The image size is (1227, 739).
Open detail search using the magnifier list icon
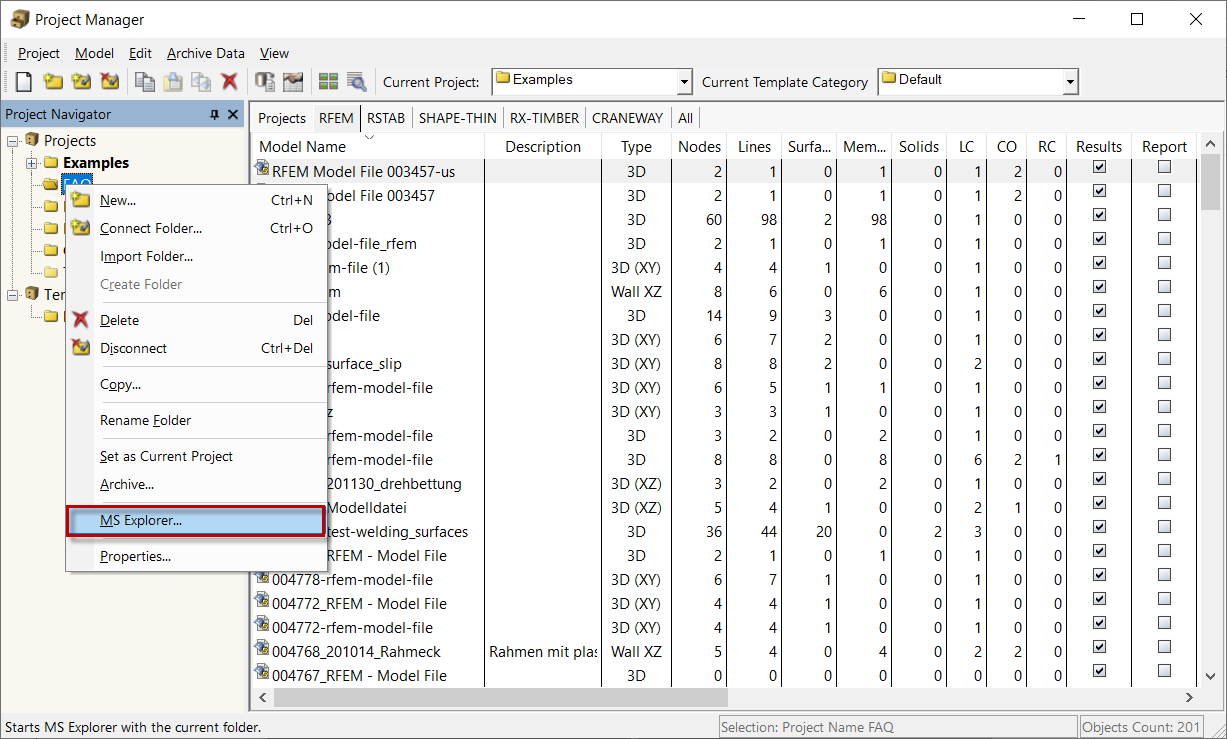click(357, 81)
